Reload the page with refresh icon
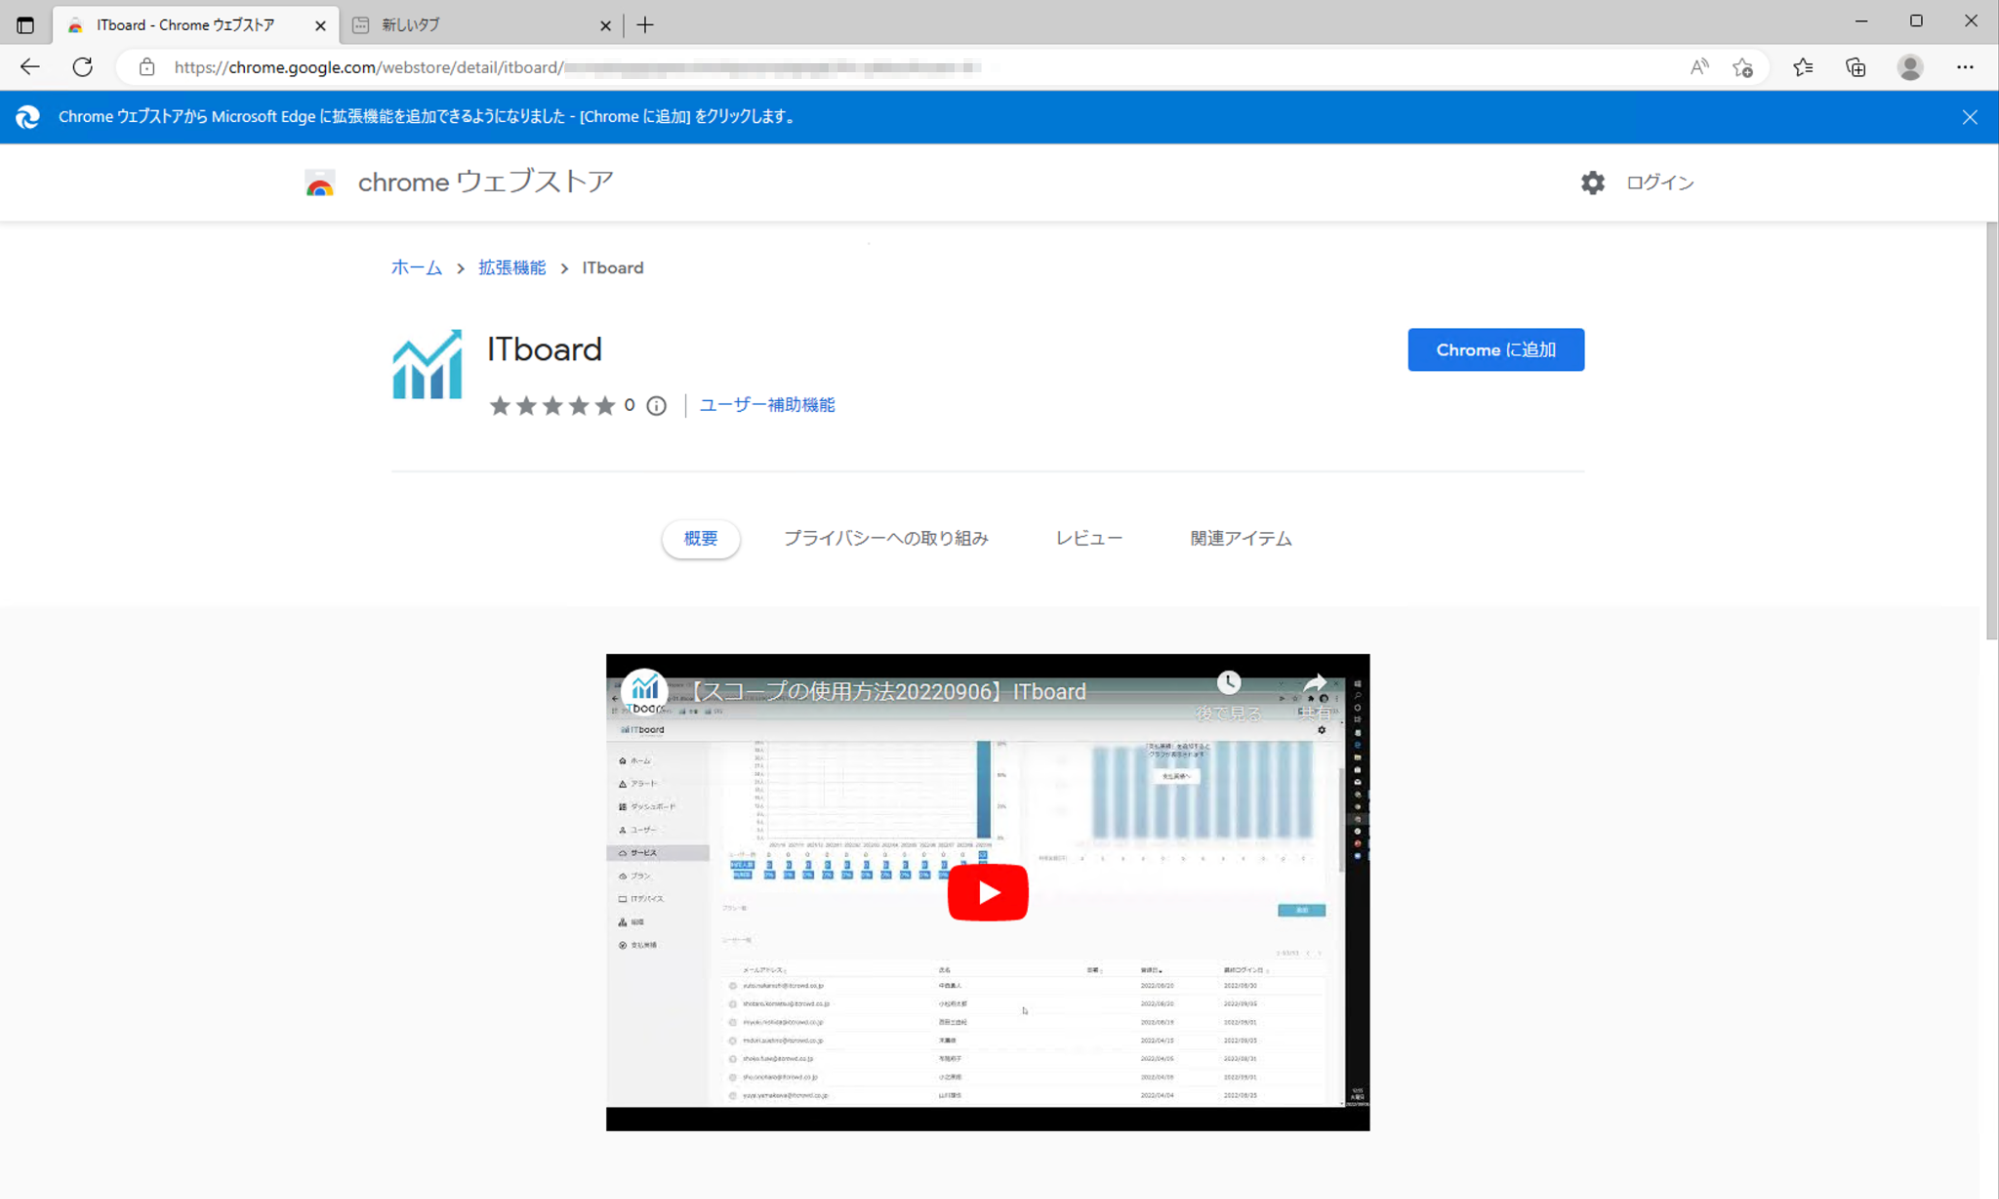Viewport: 1999px width, 1199px height. 83,67
